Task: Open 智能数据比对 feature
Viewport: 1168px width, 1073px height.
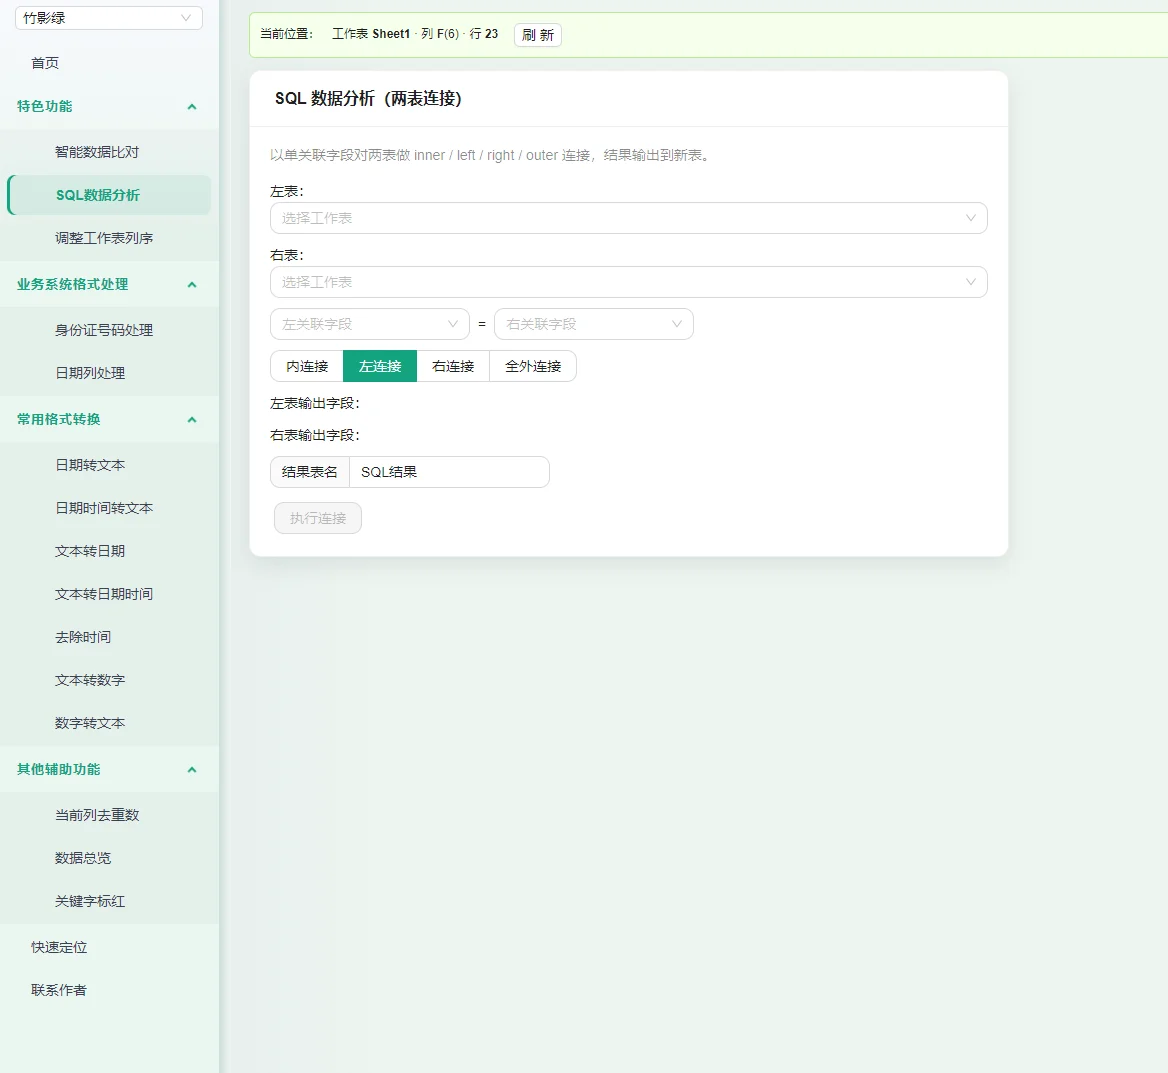Action: [97, 152]
